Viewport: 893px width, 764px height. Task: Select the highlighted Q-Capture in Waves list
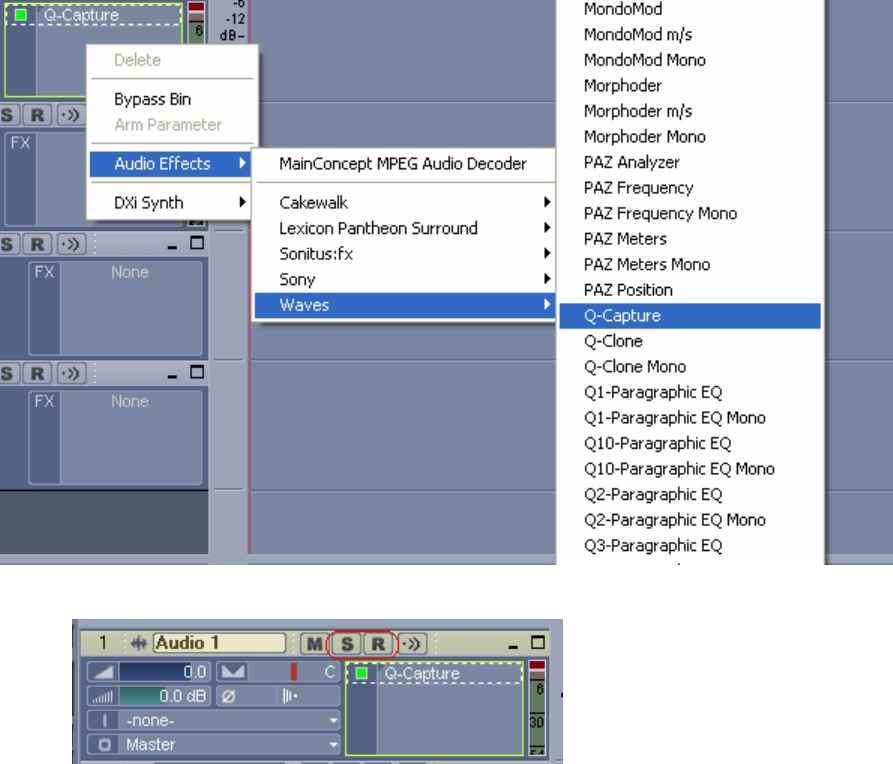(690, 316)
